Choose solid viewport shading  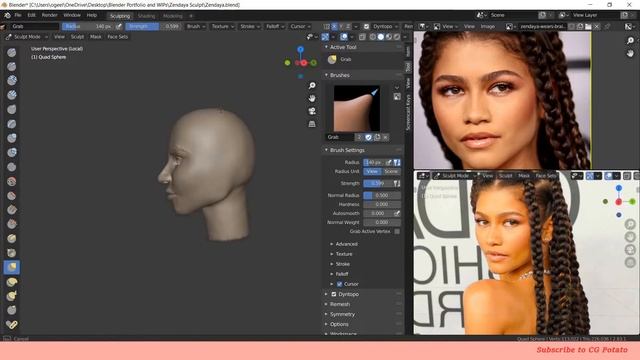tap(380, 37)
